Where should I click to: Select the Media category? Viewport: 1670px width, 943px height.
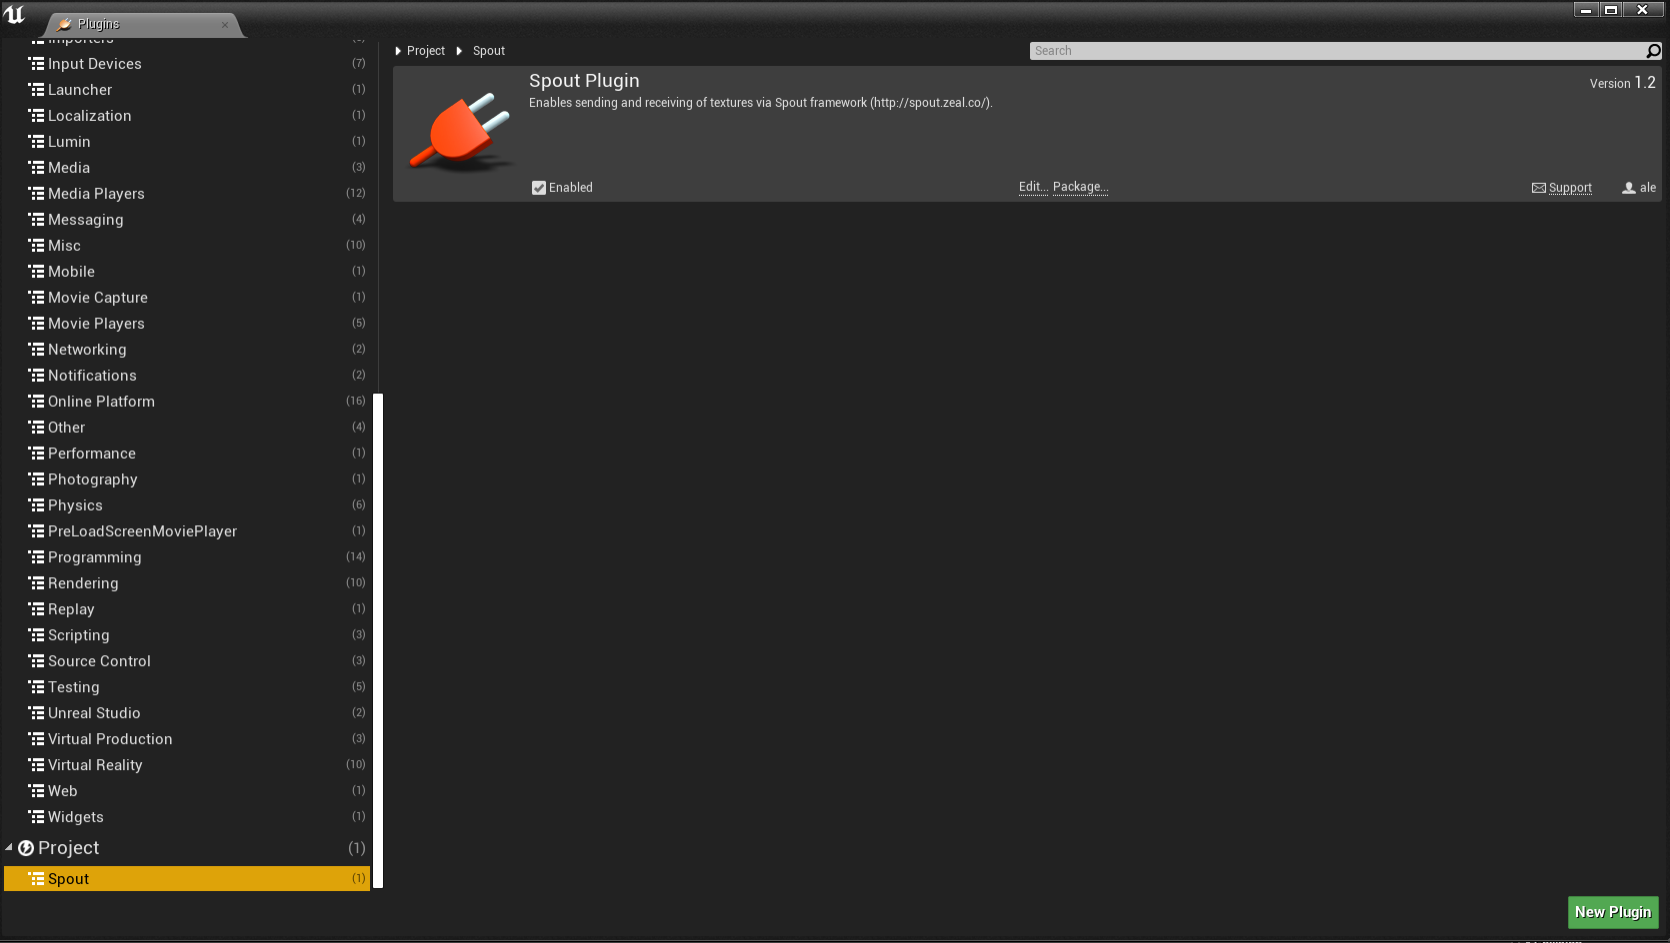click(x=187, y=167)
